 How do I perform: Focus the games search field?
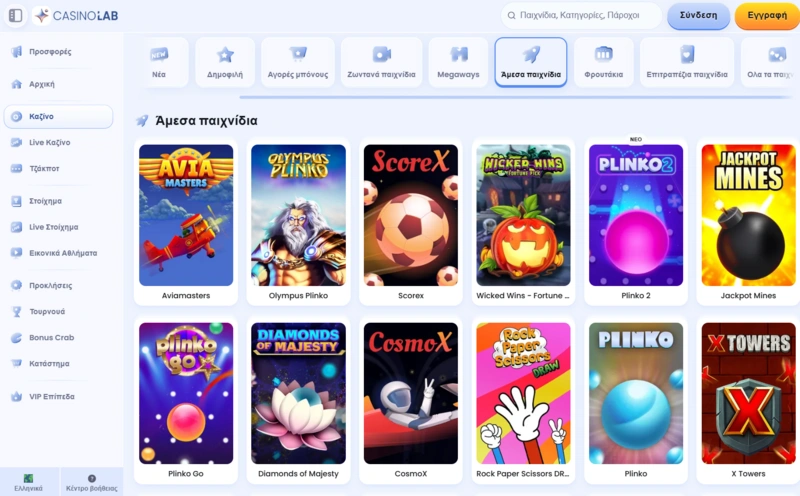pos(581,15)
